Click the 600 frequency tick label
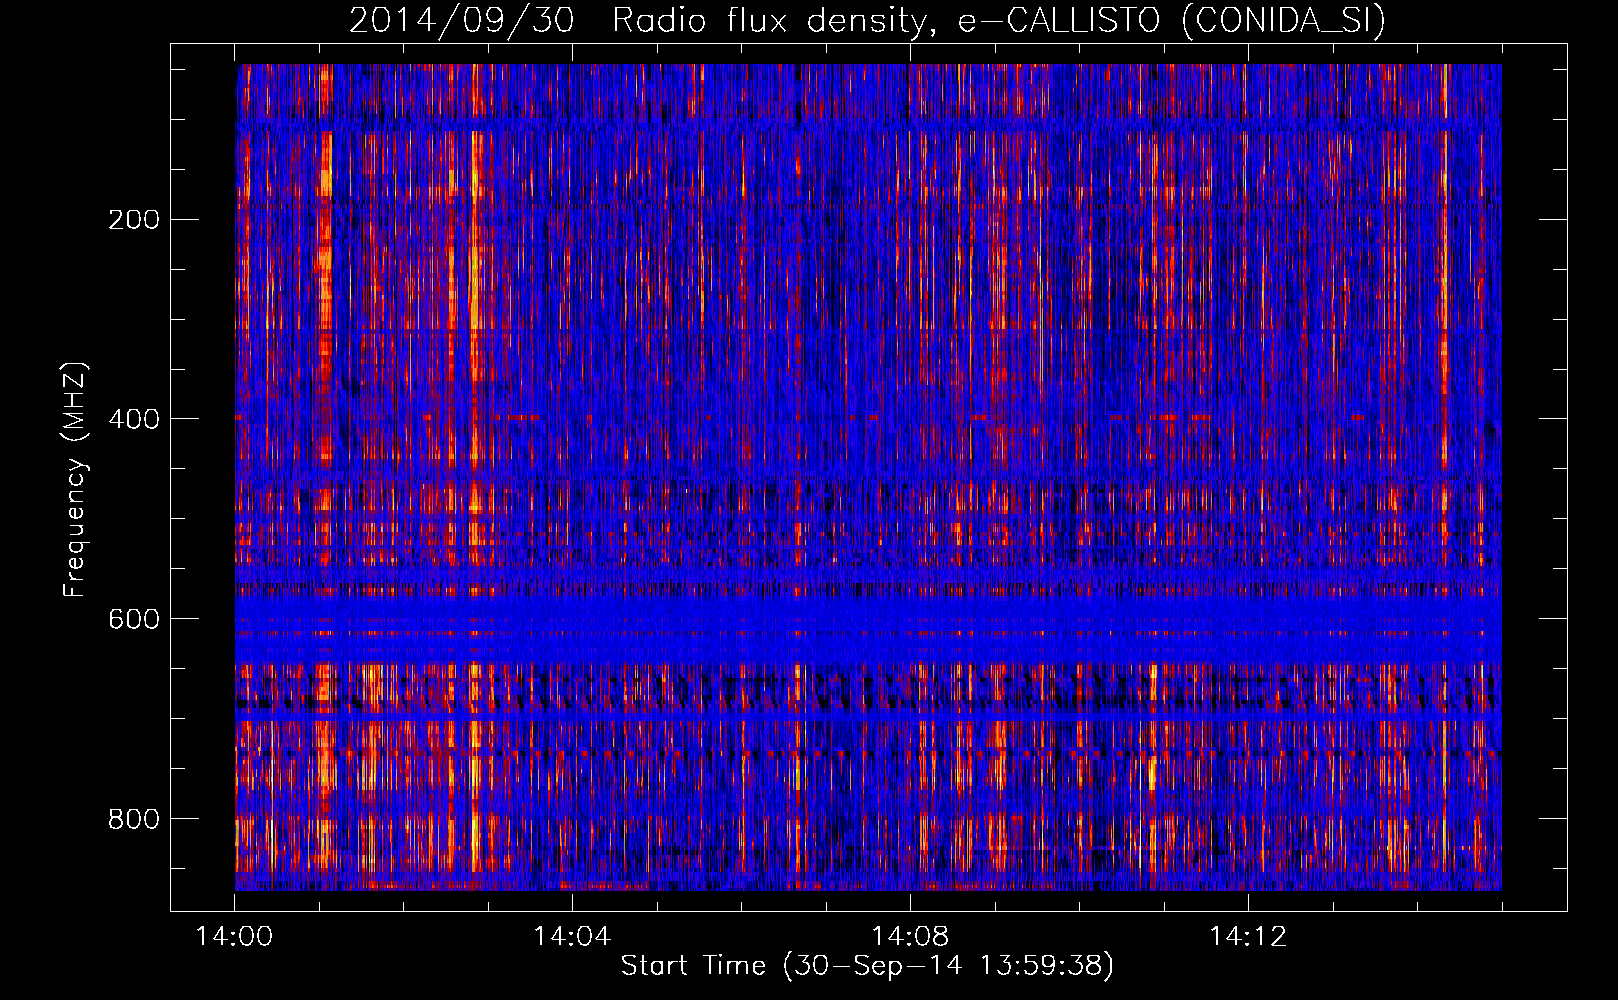 134,619
